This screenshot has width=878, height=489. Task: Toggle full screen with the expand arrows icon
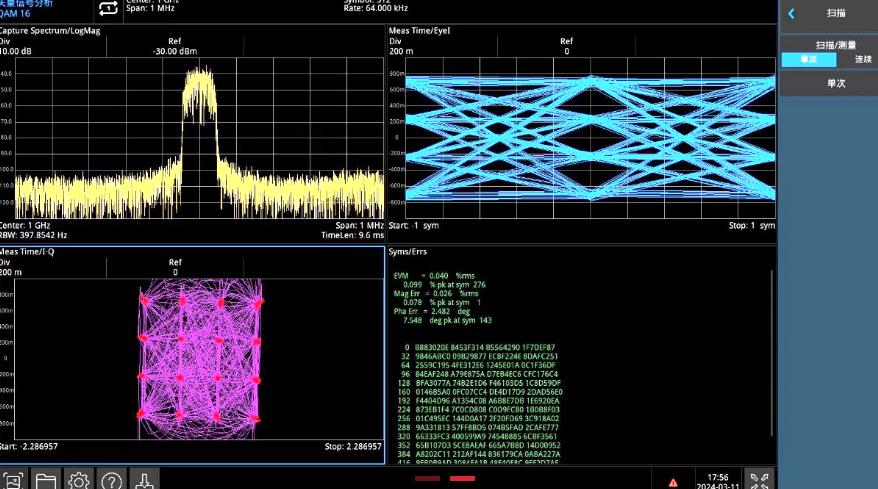point(760,480)
